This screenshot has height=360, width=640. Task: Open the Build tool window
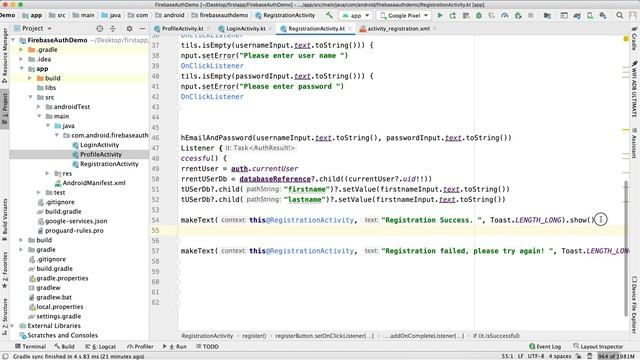click(x=64, y=347)
